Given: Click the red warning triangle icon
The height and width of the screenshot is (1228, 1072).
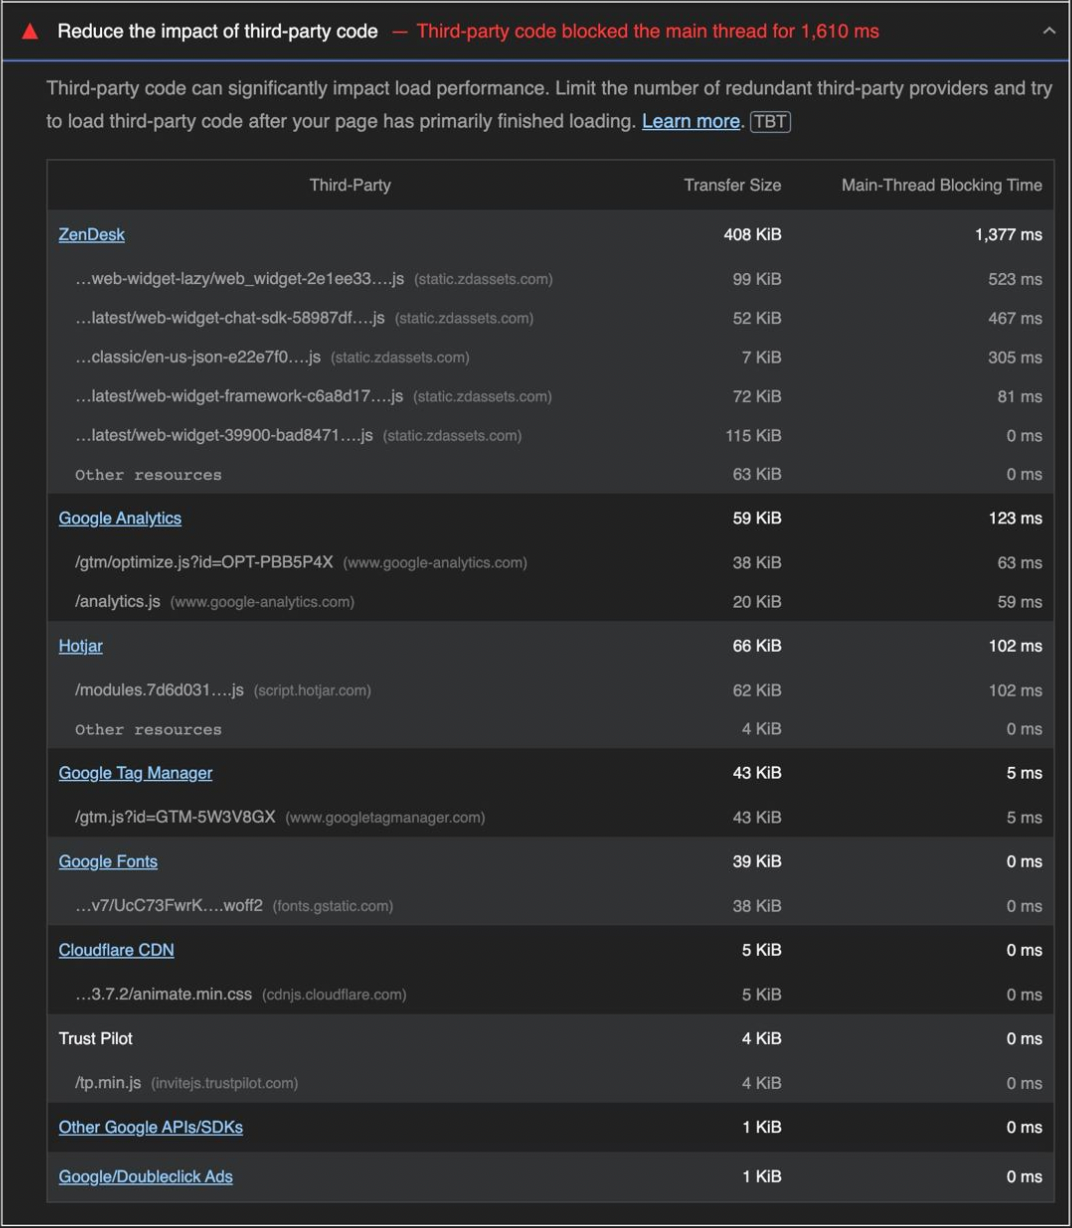Looking at the screenshot, I should 30,32.
